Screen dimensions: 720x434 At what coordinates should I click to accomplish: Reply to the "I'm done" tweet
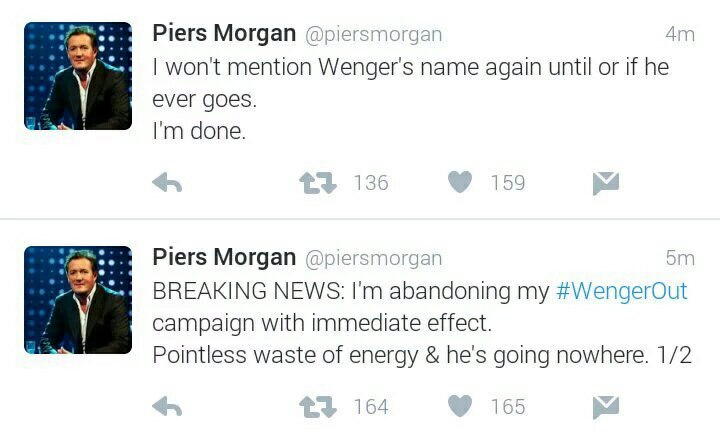(166, 183)
